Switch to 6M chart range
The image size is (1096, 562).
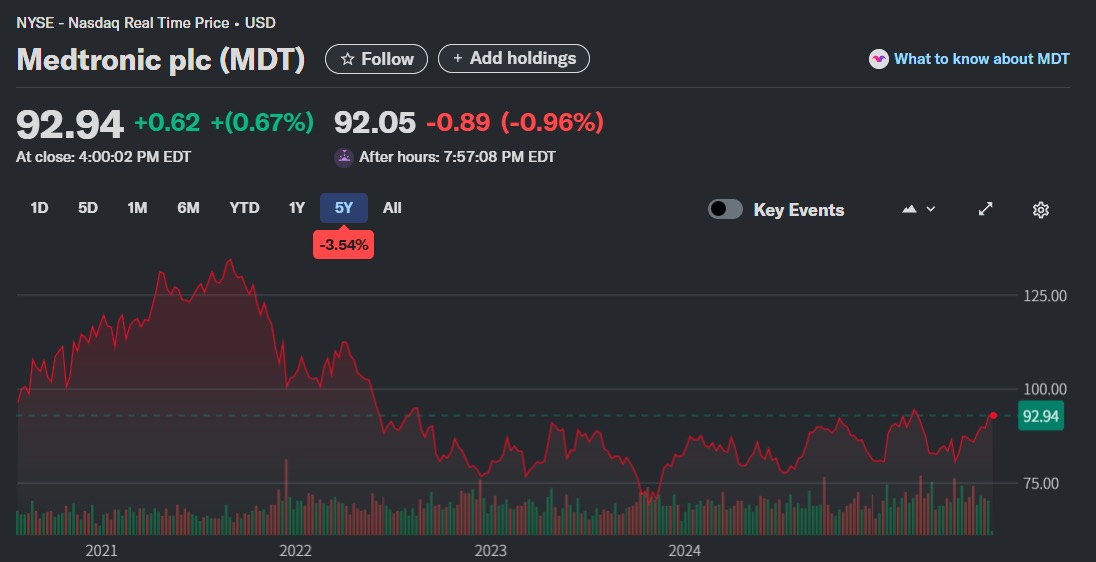[188, 208]
